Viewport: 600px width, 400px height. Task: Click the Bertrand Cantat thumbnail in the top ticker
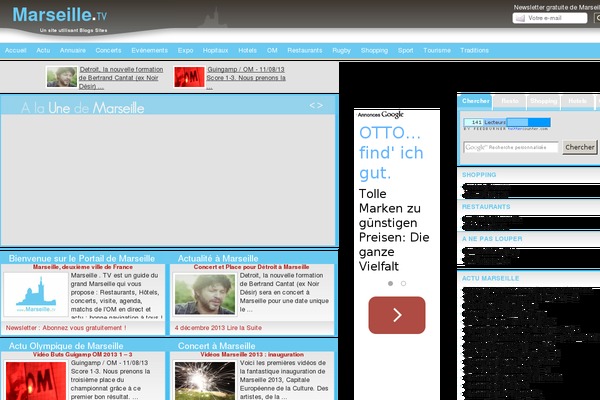[62, 77]
